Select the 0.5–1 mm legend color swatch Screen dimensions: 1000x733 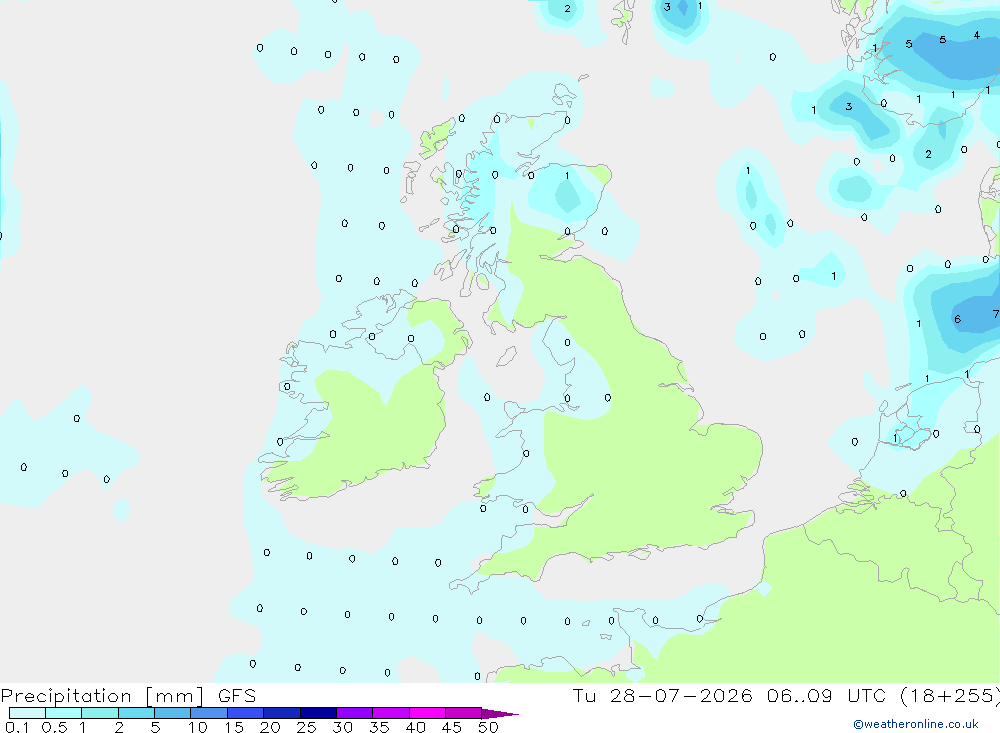[x=64, y=713]
